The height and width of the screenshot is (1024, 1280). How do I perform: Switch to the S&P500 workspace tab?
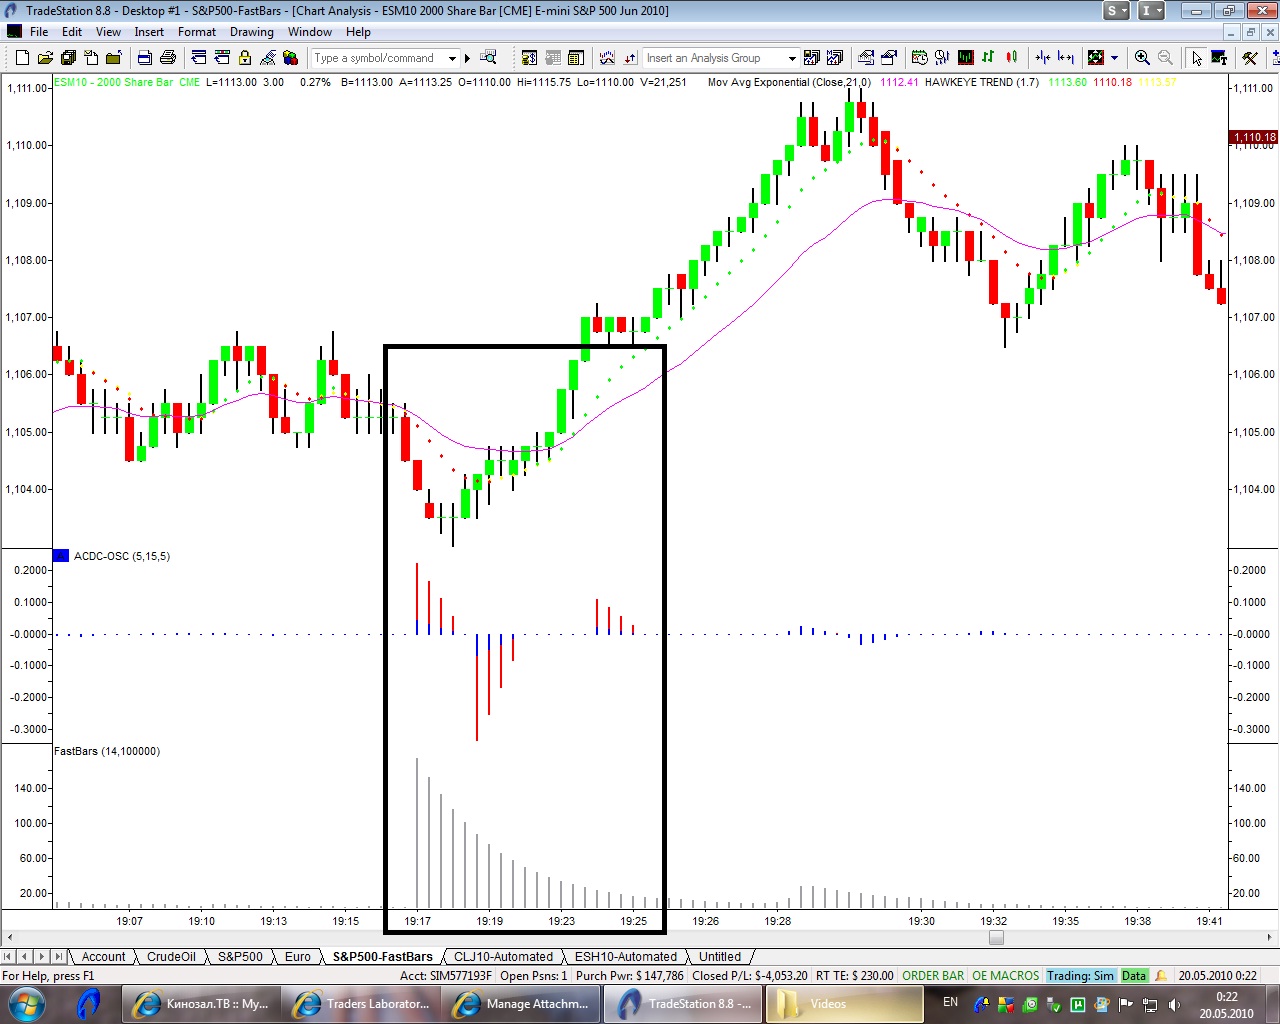240,957
